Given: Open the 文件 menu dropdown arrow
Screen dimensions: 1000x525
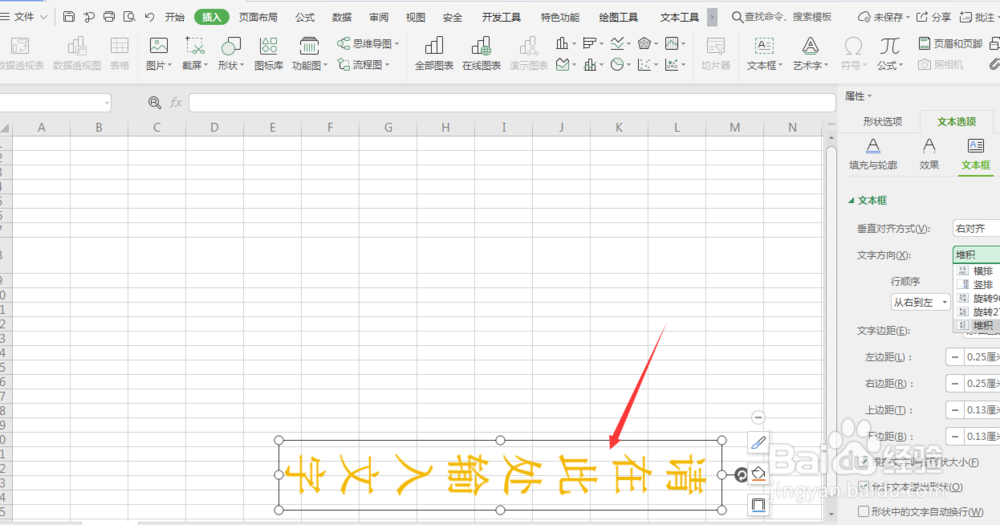Looking at the screenshot, I should [43, 17].
